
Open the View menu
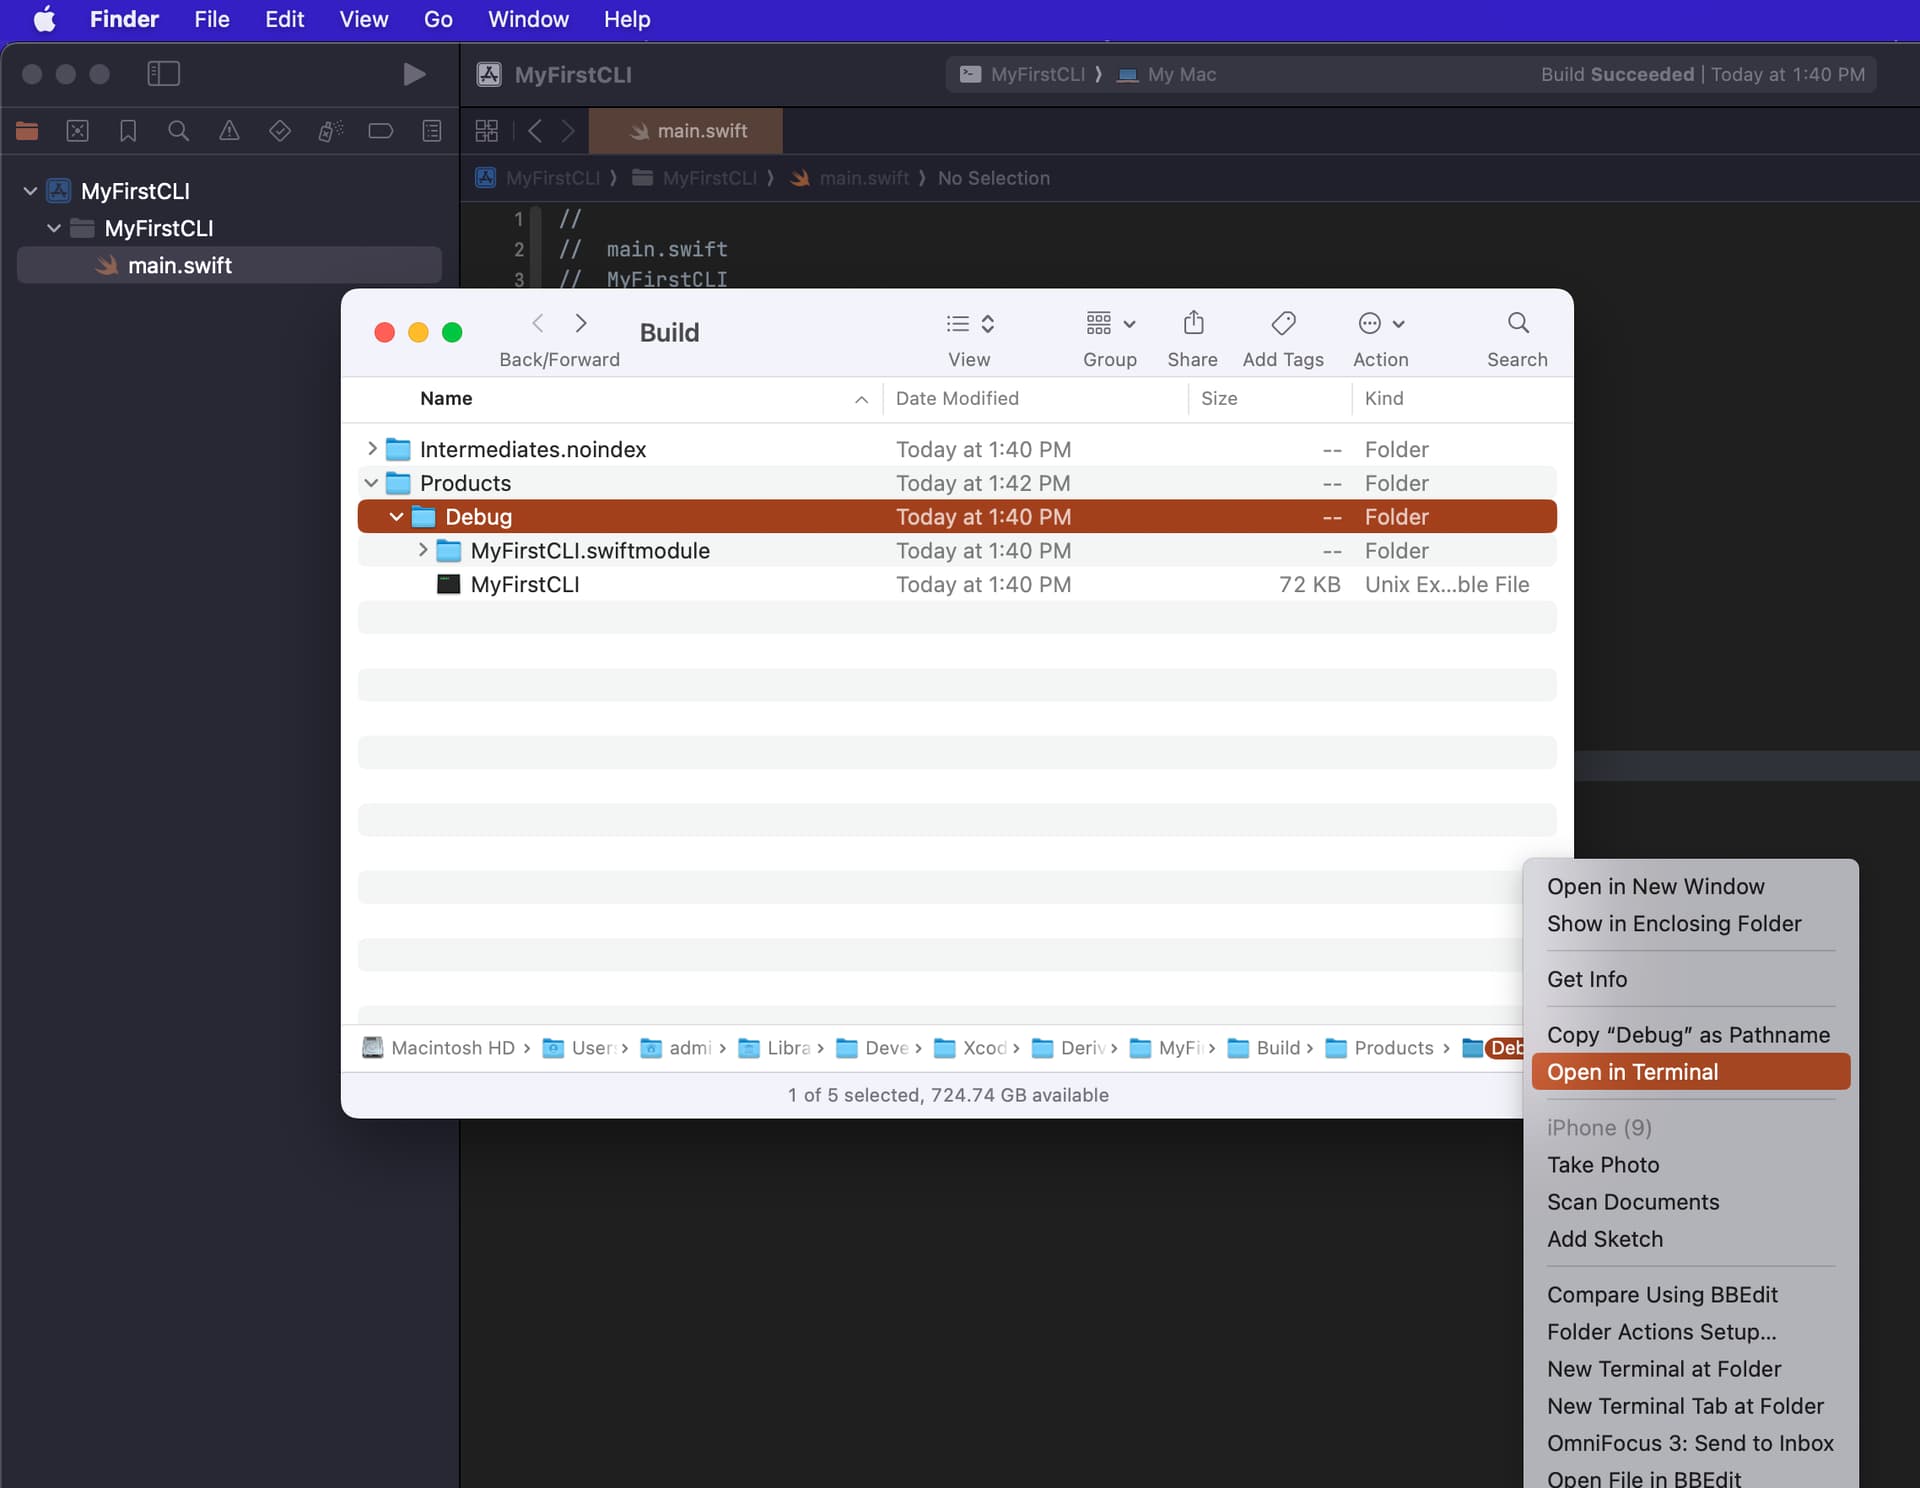(x=363, y=19)
